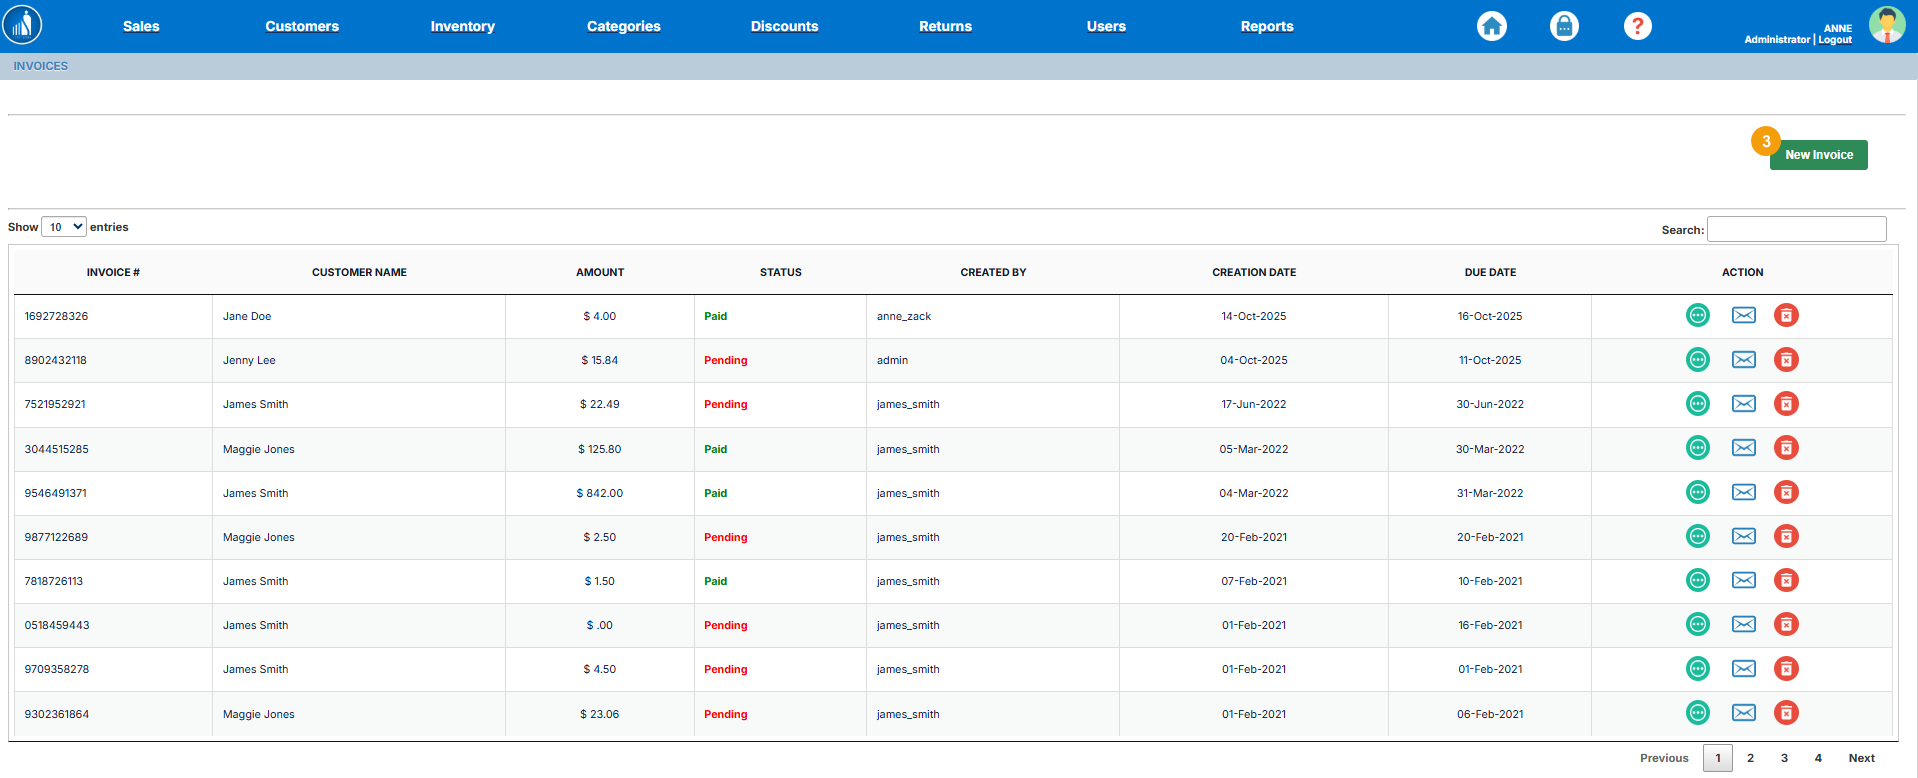This screenshot has height=778, width=1918.
Task: Click Anne's user avatar picture
Action: point(1886,25)
